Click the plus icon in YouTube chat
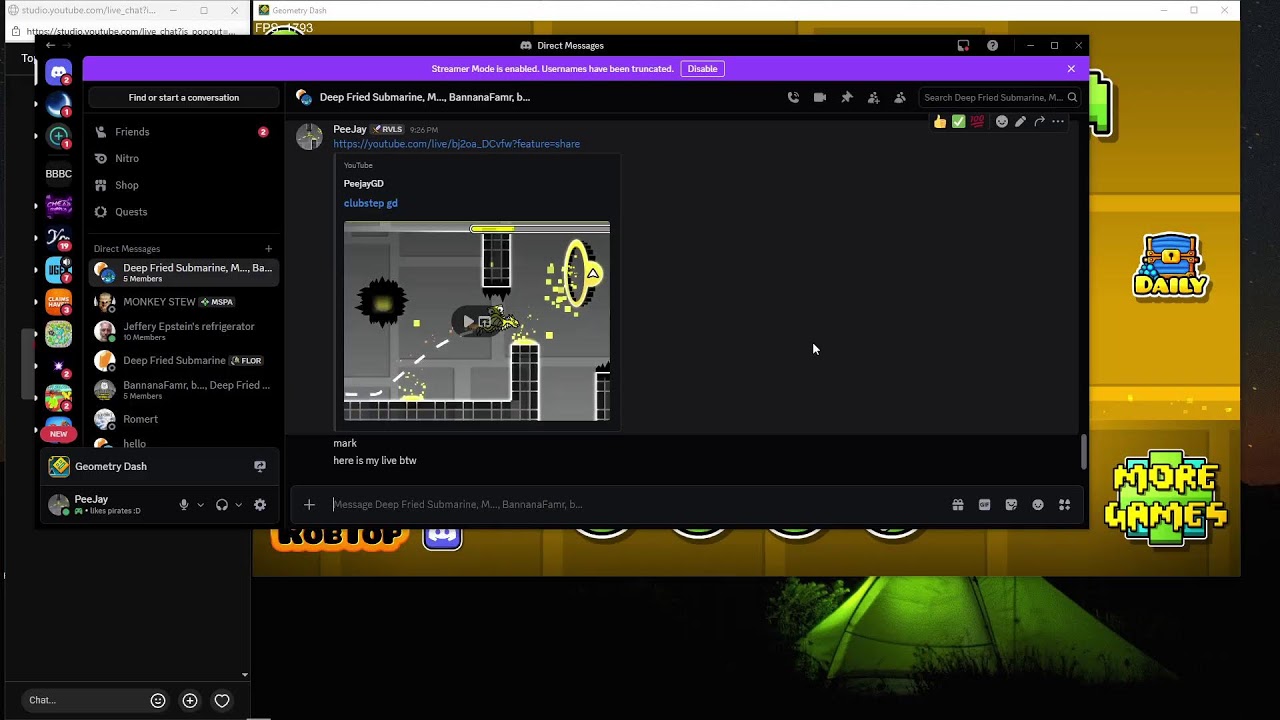 [190, 701]
